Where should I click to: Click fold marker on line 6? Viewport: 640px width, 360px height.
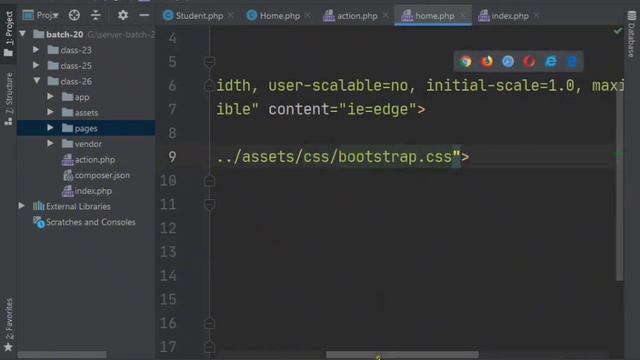tap(209, 85)
